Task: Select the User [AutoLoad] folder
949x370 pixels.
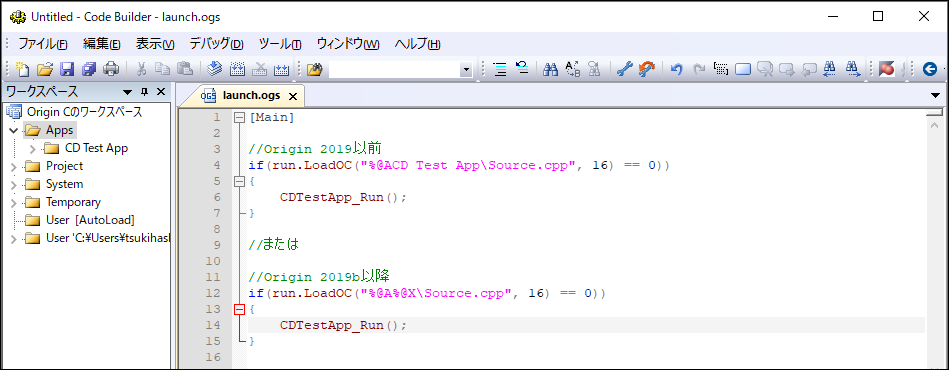Action: coord(90,220)
